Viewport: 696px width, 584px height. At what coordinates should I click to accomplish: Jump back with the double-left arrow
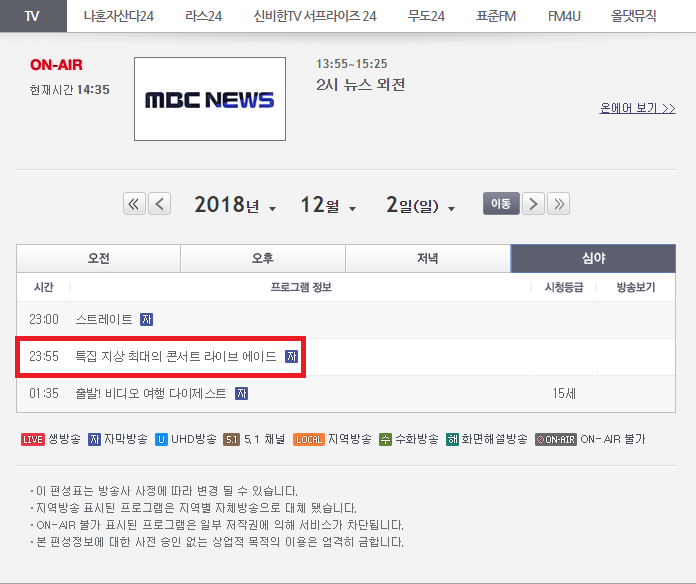pyautogui.click(x=135, y=204)
